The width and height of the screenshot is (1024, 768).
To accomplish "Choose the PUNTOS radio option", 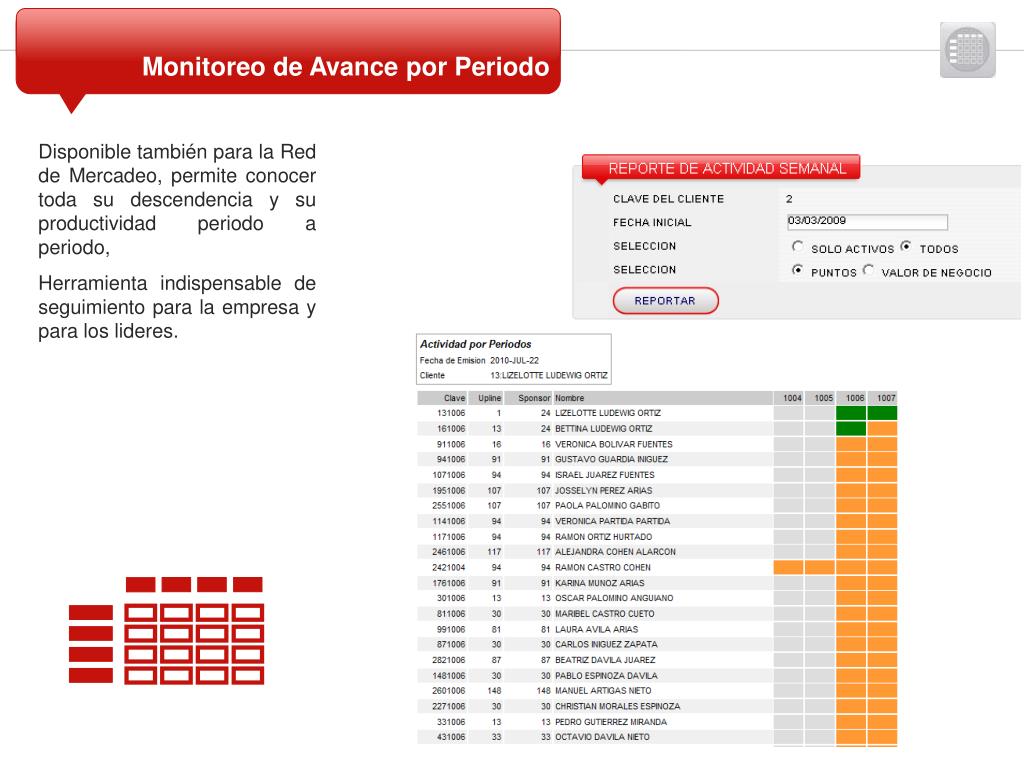I will tap(797, 270).
